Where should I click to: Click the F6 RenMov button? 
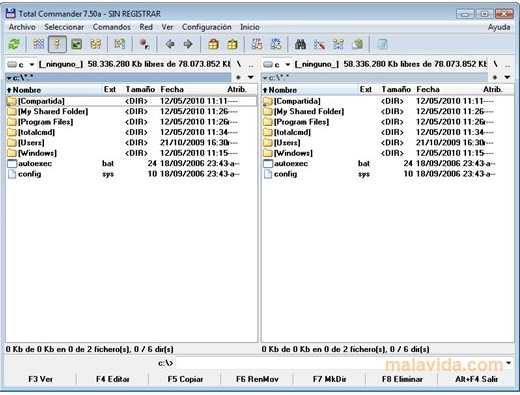click(x=257, y=379)
